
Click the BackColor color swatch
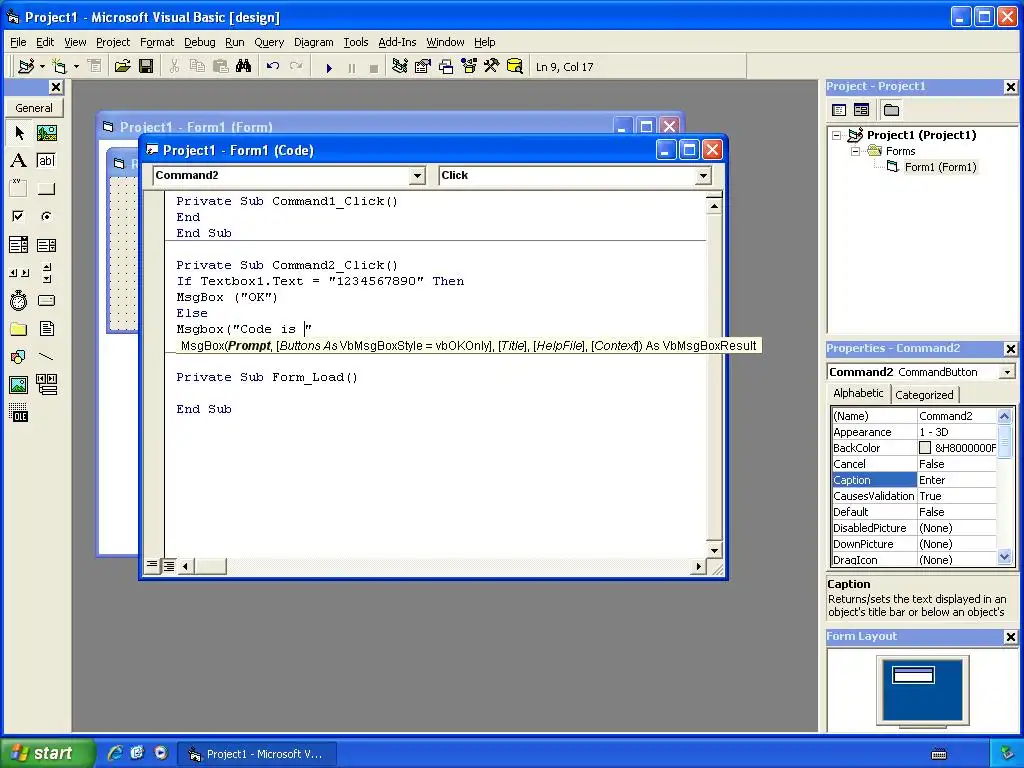925,448
